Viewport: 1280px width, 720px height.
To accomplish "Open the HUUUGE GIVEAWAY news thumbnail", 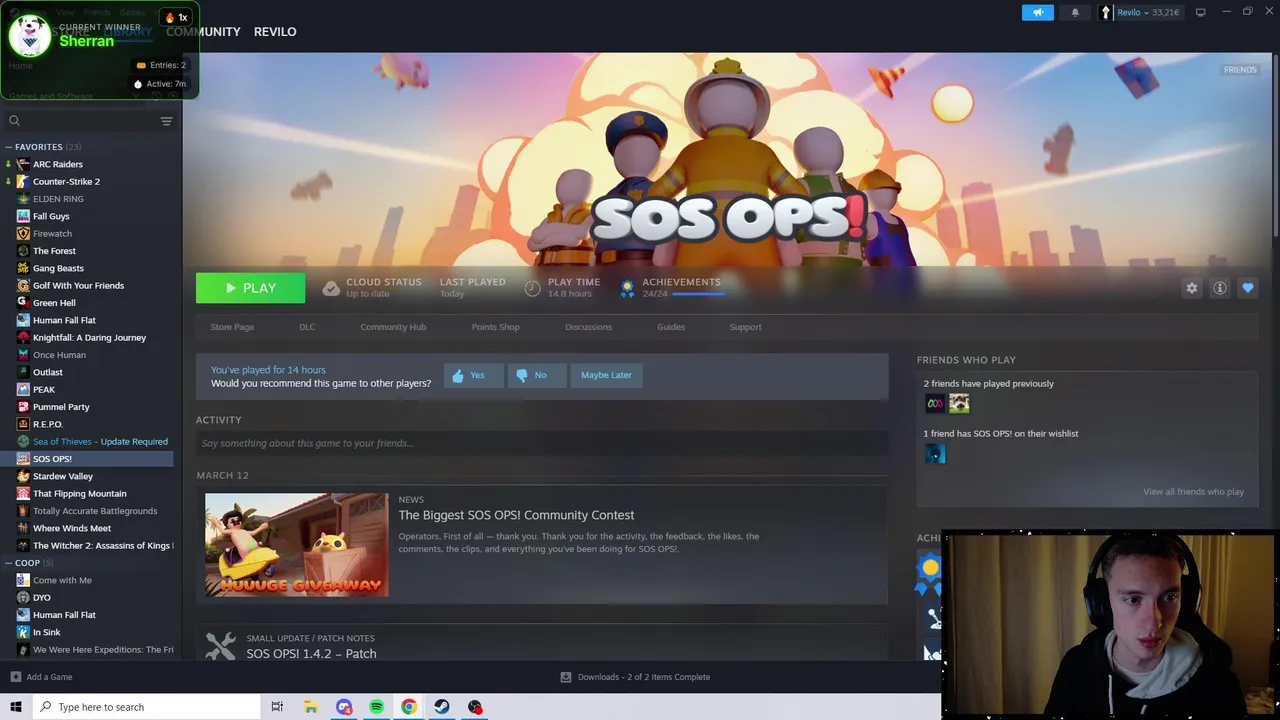I will coord(297,545).
